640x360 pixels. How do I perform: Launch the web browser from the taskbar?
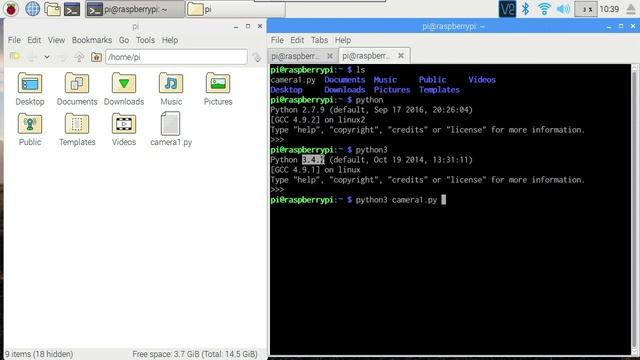point(32,9)
